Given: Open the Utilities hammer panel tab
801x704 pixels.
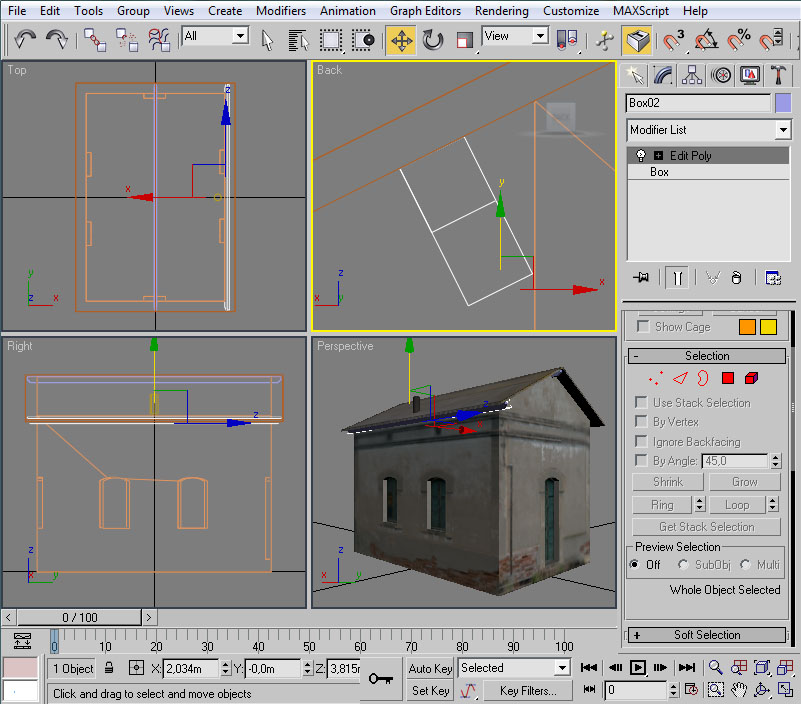Looking at the screenshot, I should pos(780,75).
